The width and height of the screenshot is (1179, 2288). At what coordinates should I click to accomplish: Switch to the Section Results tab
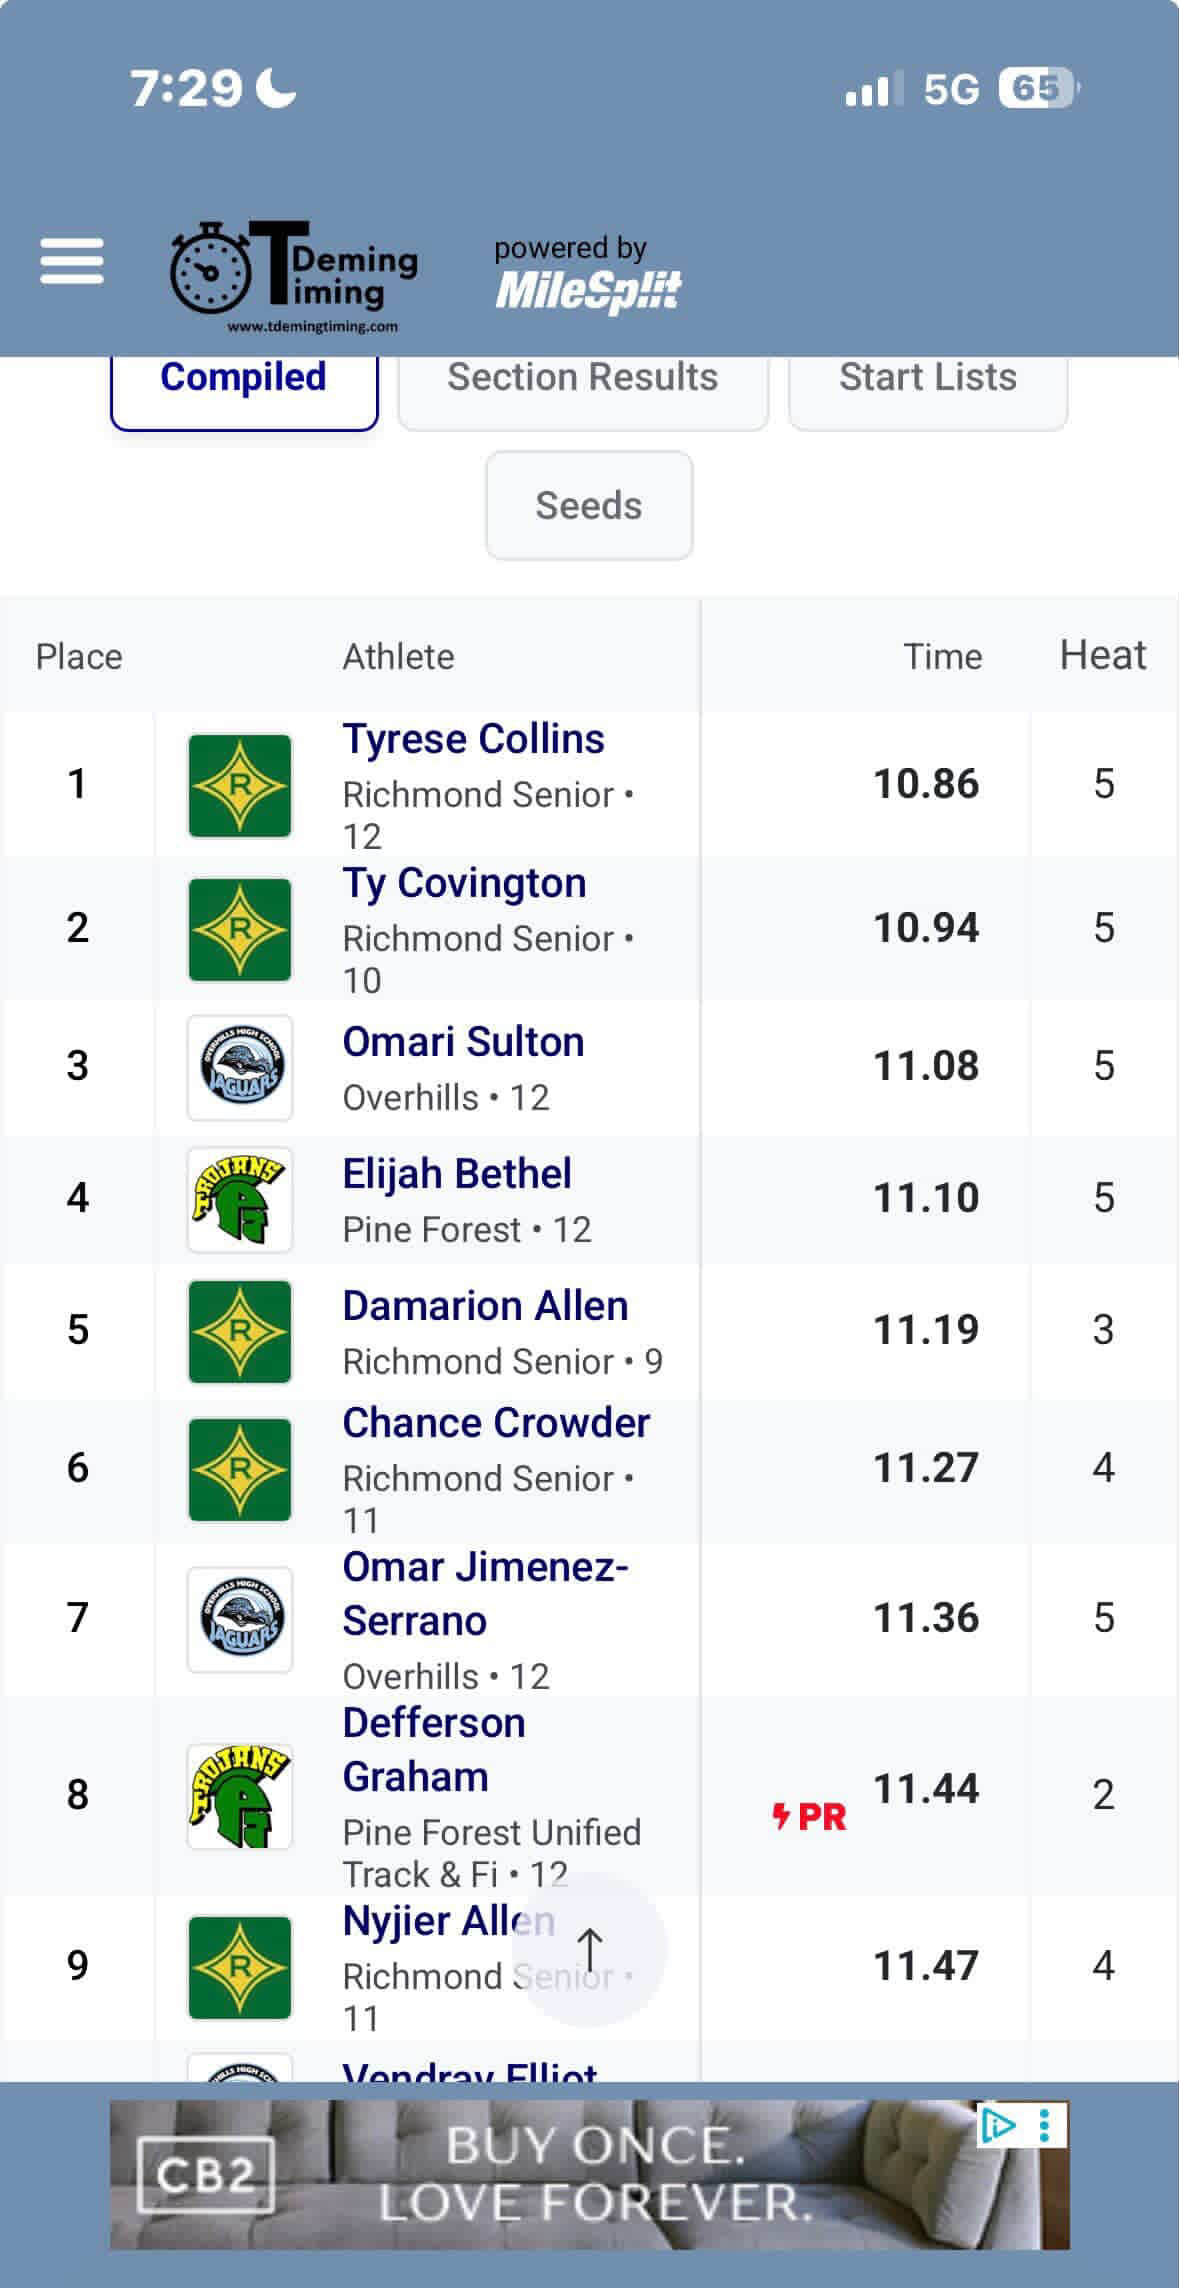(583, 379)
